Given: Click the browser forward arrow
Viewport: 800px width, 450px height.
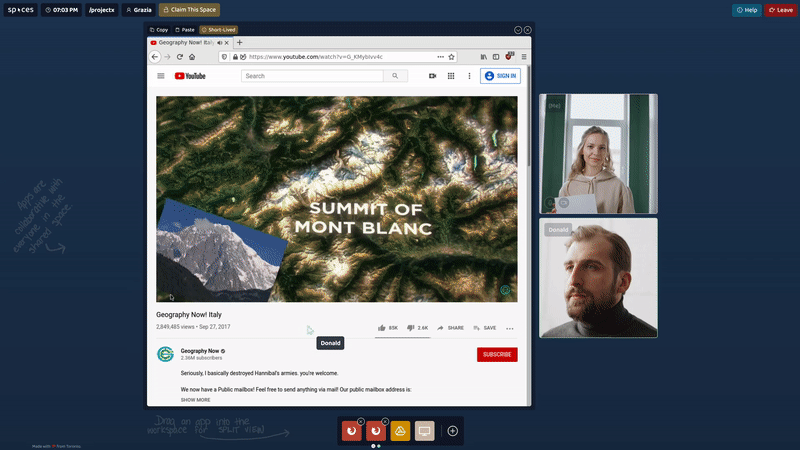Looking at the screenshot, I should [167, 57].
